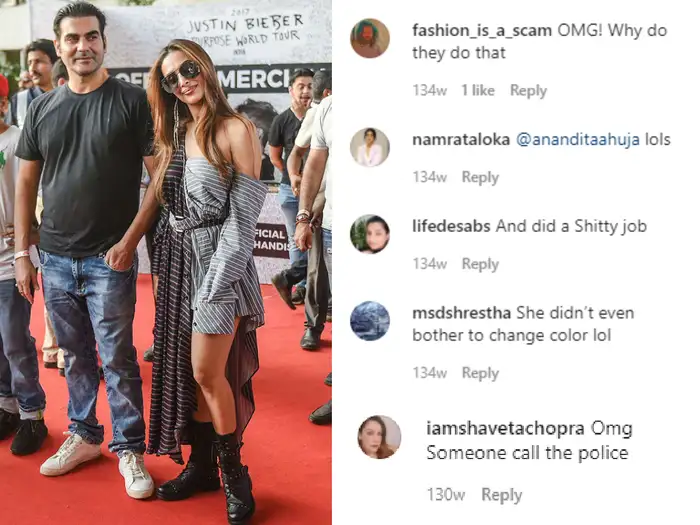Reply to msdshrestha's comment
This screenshot has height=525, width=700.
click(480, 373)
